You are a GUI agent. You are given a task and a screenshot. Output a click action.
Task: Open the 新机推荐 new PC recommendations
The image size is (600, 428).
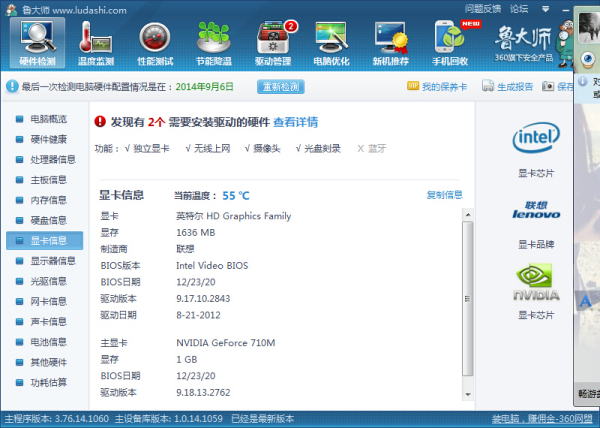[x=391, y=43]
